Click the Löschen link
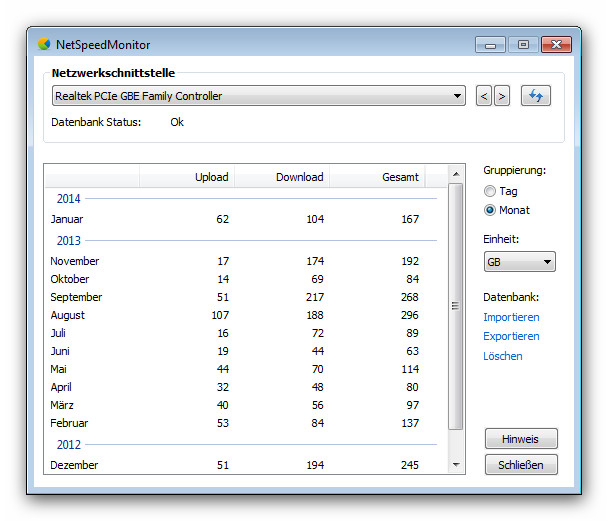Screen dimensions: 608x521 [x=503, y=356]
